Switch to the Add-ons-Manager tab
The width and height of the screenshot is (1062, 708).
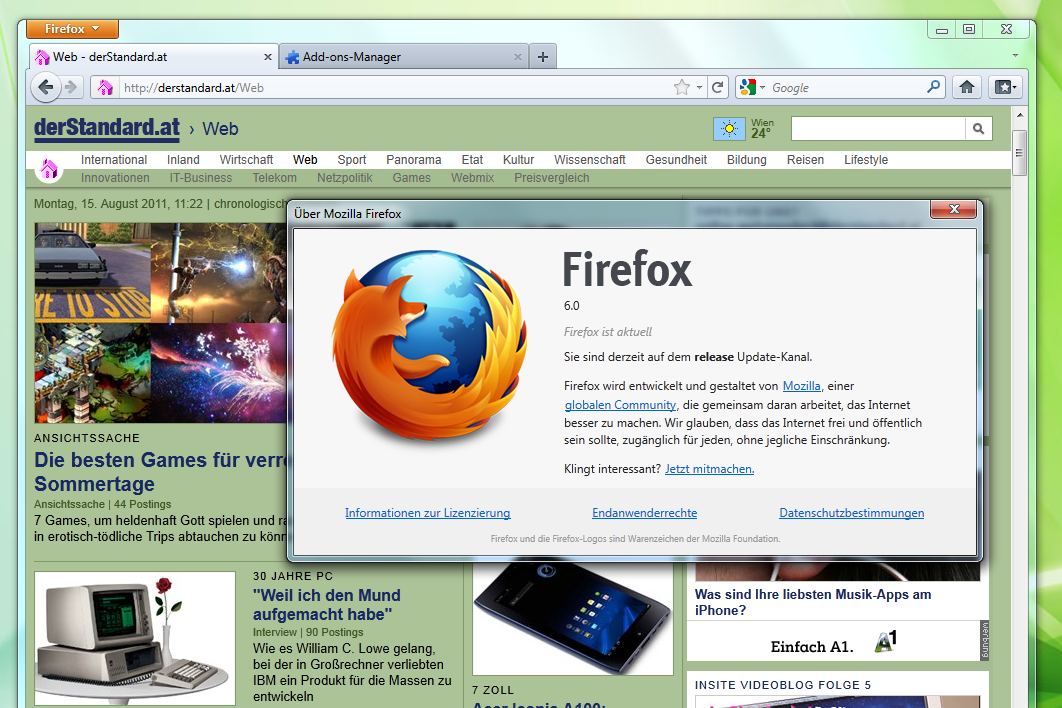[404, 57]
